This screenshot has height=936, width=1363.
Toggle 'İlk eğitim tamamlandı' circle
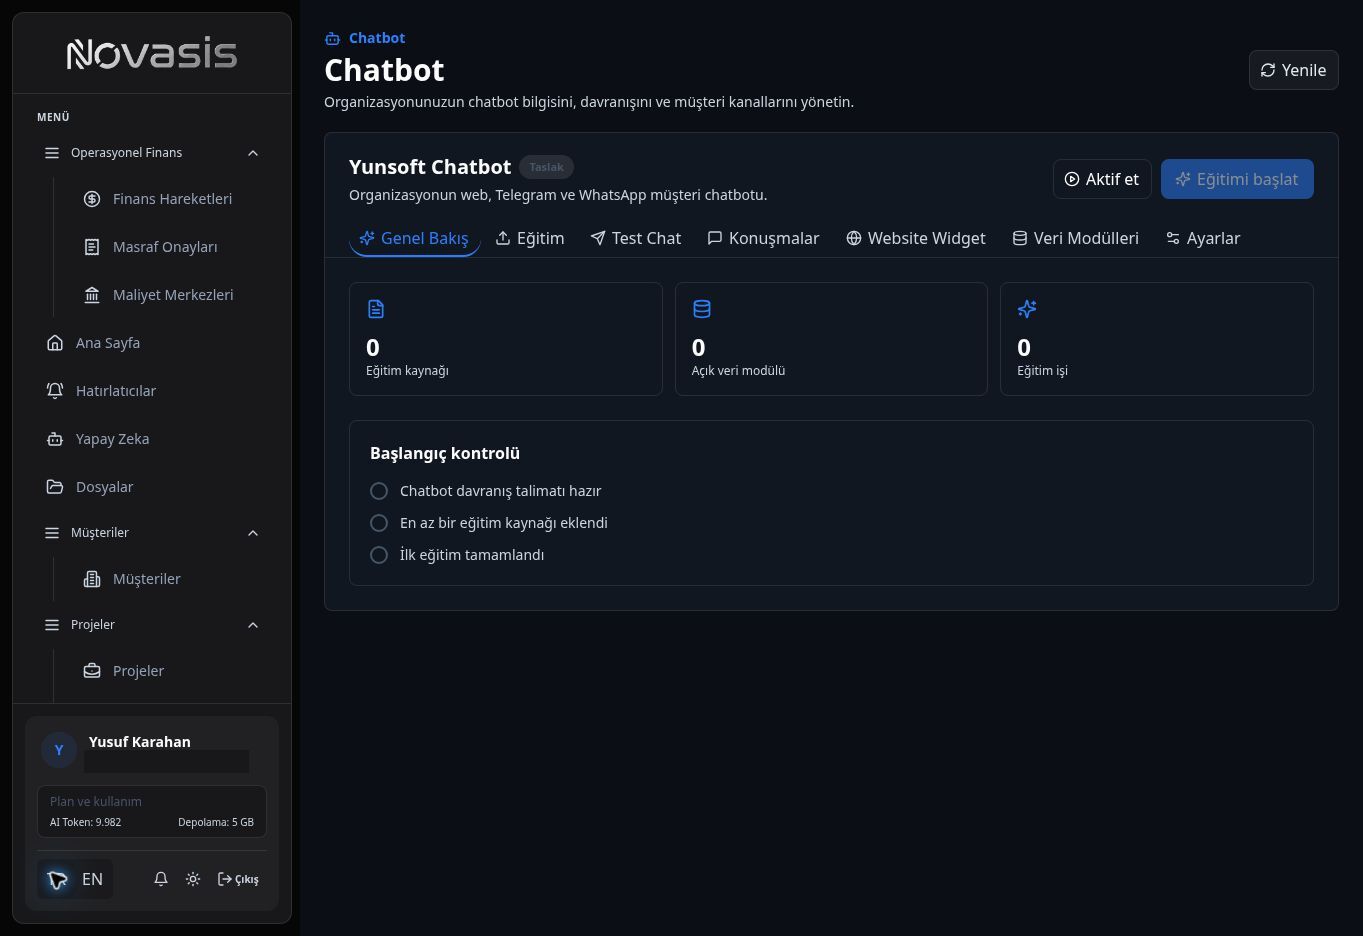coord(379,555)
